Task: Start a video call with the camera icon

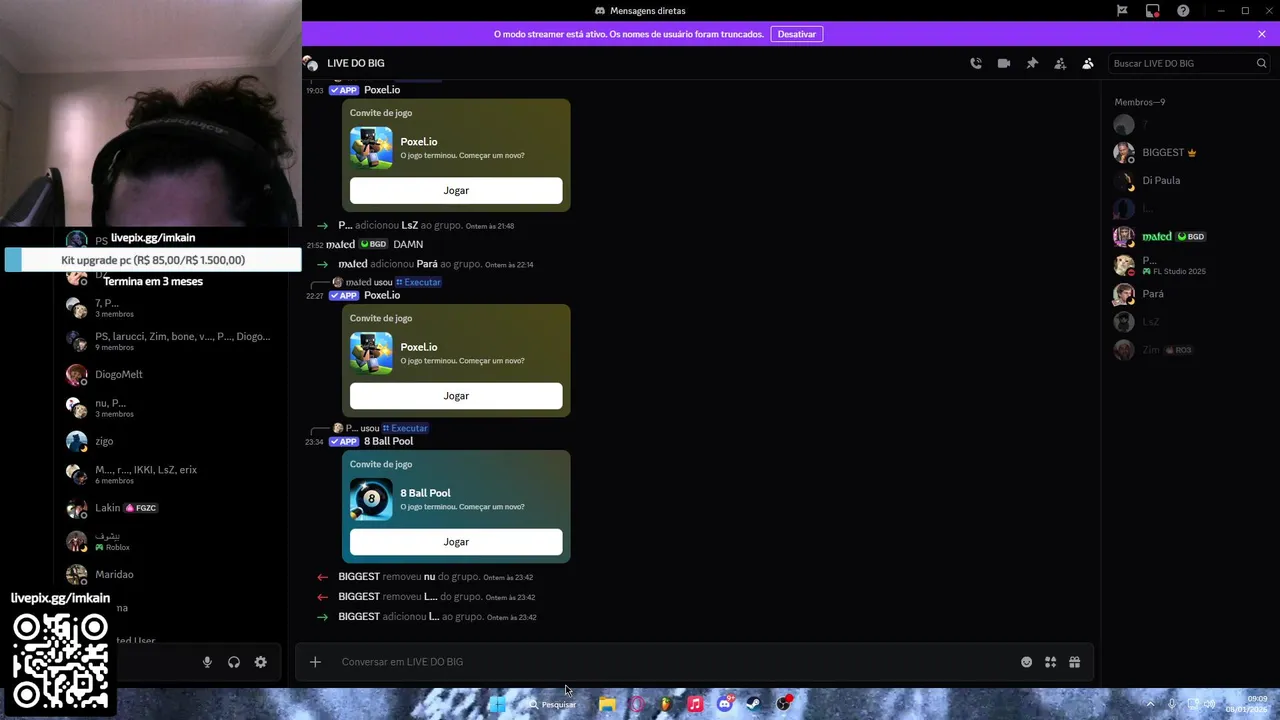Action: coord(1004,63)
